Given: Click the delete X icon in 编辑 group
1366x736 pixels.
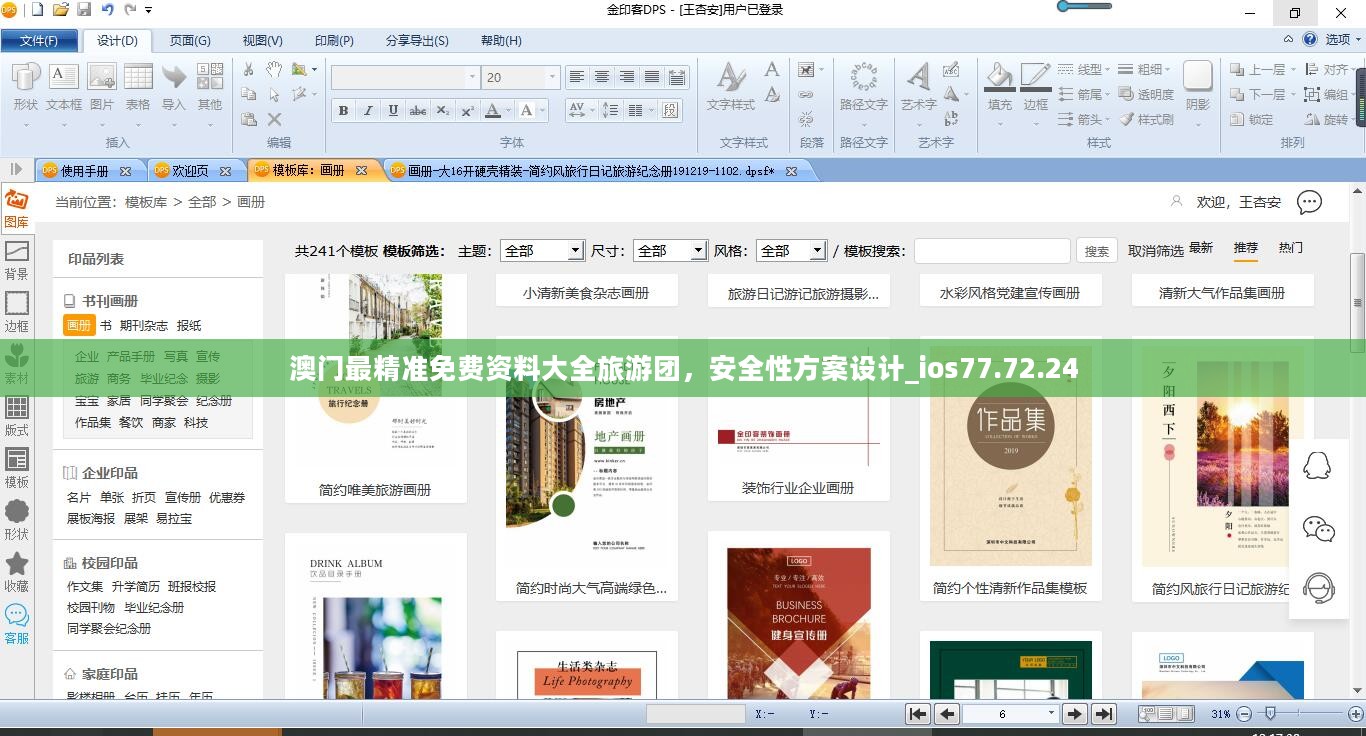Looking at the screenshot, I should pyautogui.click(x=274, y=119).
